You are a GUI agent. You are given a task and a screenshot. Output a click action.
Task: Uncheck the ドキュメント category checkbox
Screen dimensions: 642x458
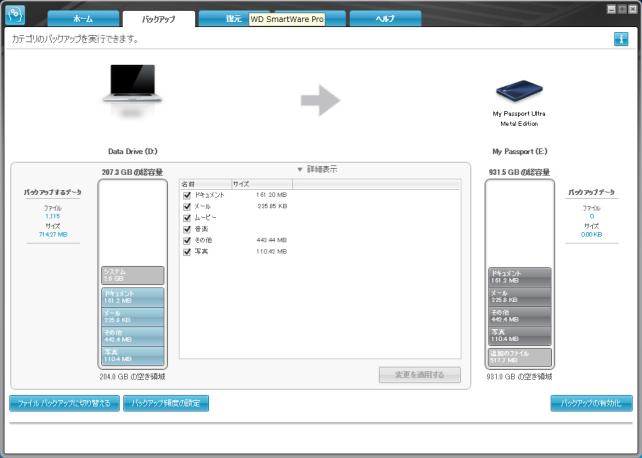[x=187, y=195]
